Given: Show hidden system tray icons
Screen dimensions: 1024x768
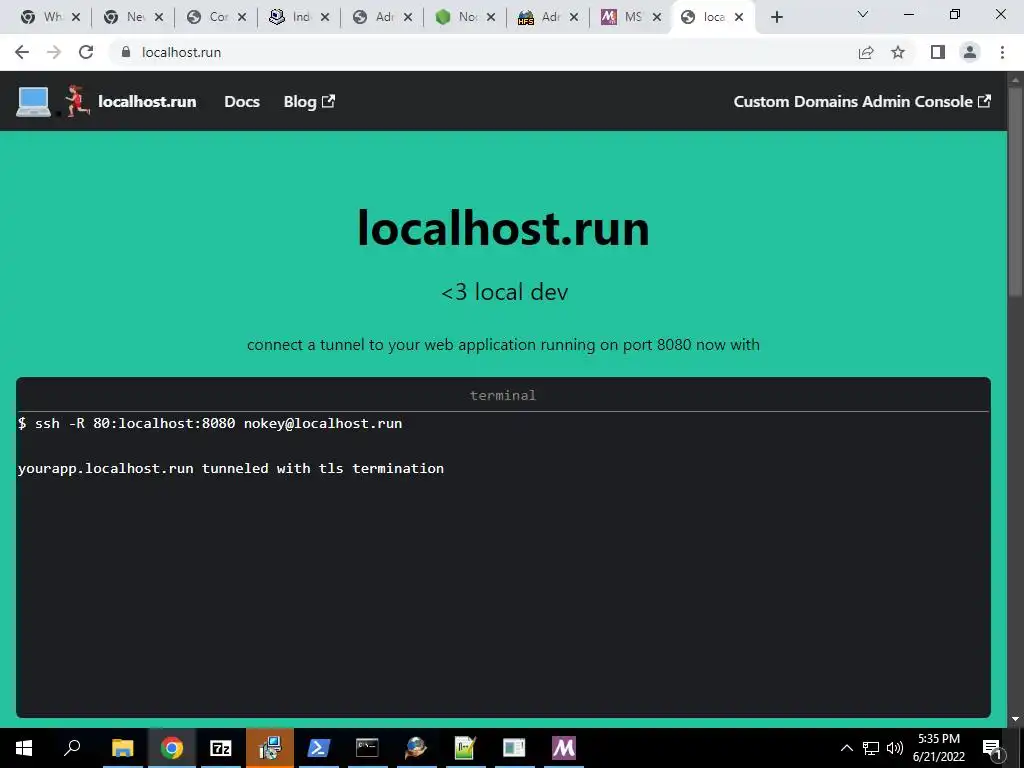Looking at the screenshot, I should coord(846,748).
